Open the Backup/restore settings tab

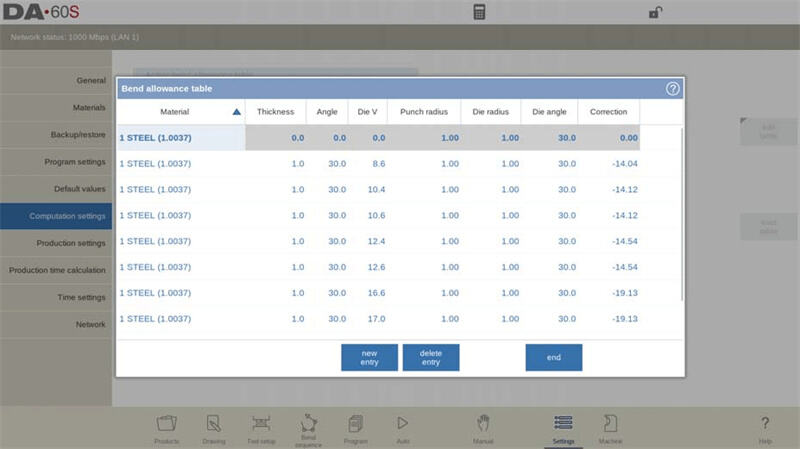click(56, 134)
